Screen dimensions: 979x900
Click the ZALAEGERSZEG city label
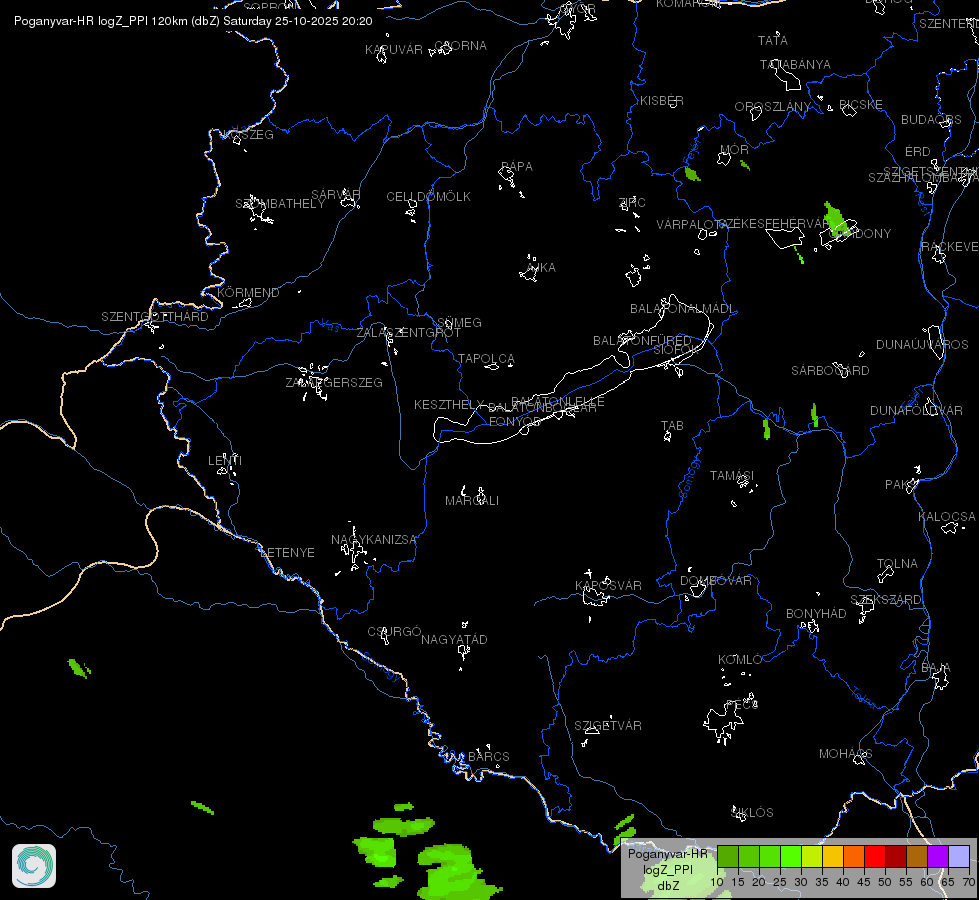click(x=334, y=382)
